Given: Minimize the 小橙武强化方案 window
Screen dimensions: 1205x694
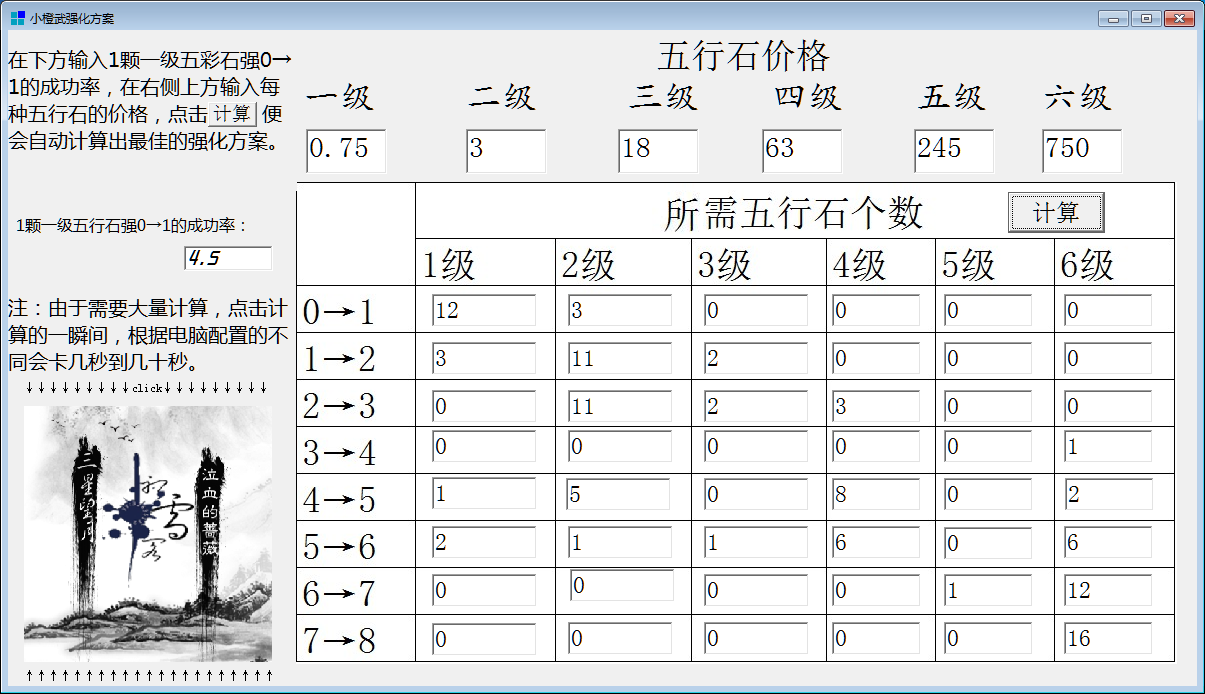Looking at the screenshot, I should coord(1113,17).
